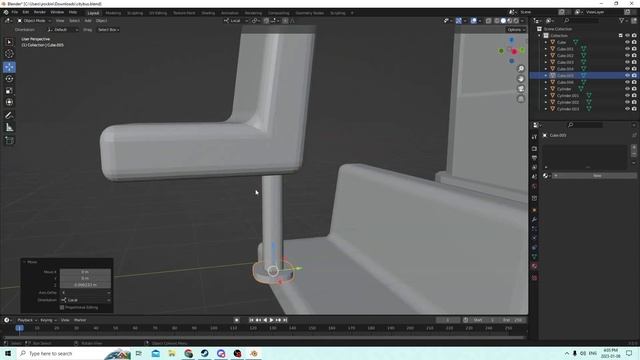Image resolution: width=640 pixels, height=360 pixels.
Task: Click the zoom view magnifier icon in the viewport
Action: 521,69
